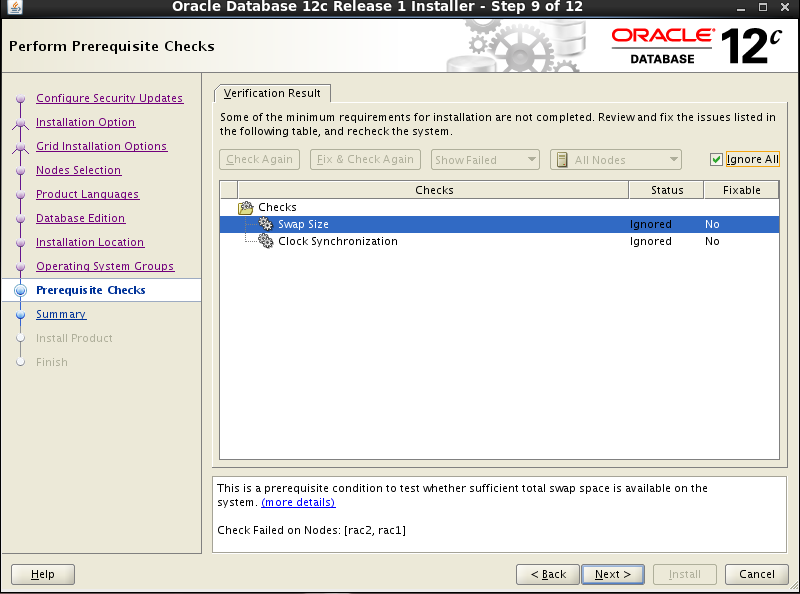Screen dimensions: 800x594
Task: Select the Verification Result tab
Action: tap(272, 93)
